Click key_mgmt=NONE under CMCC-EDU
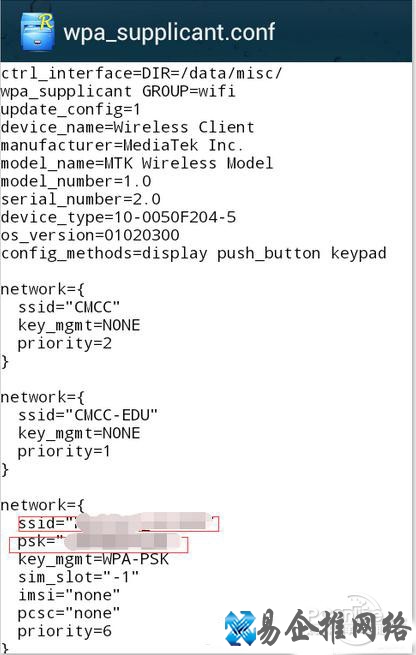The height and width of the screenshot is (655, 416). (x=79, y=434)
